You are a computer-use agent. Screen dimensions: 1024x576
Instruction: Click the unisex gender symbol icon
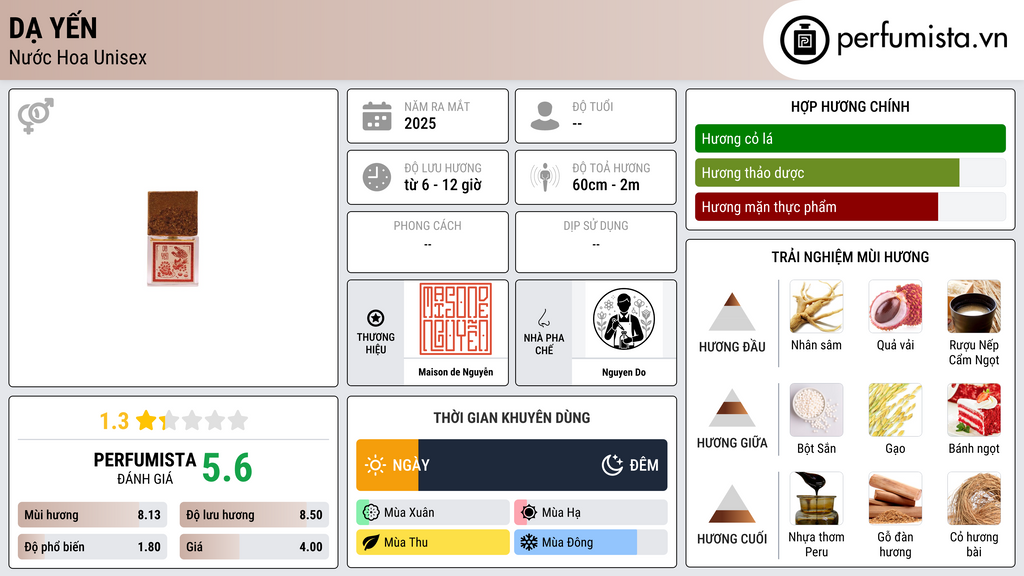[35, 116]
